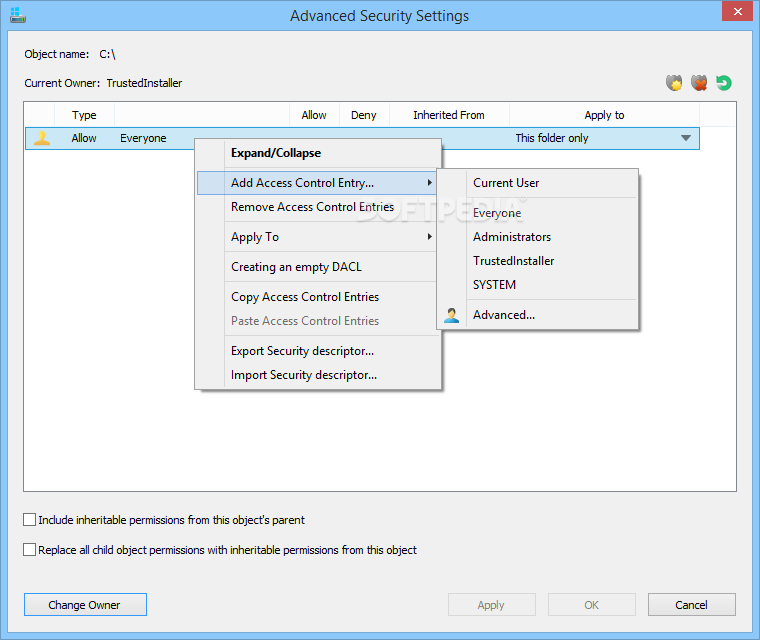The height and width of the screenshot is (640, 760).
Task: Click the TrustedInstaller current owner text
Action: click(144, 83)
